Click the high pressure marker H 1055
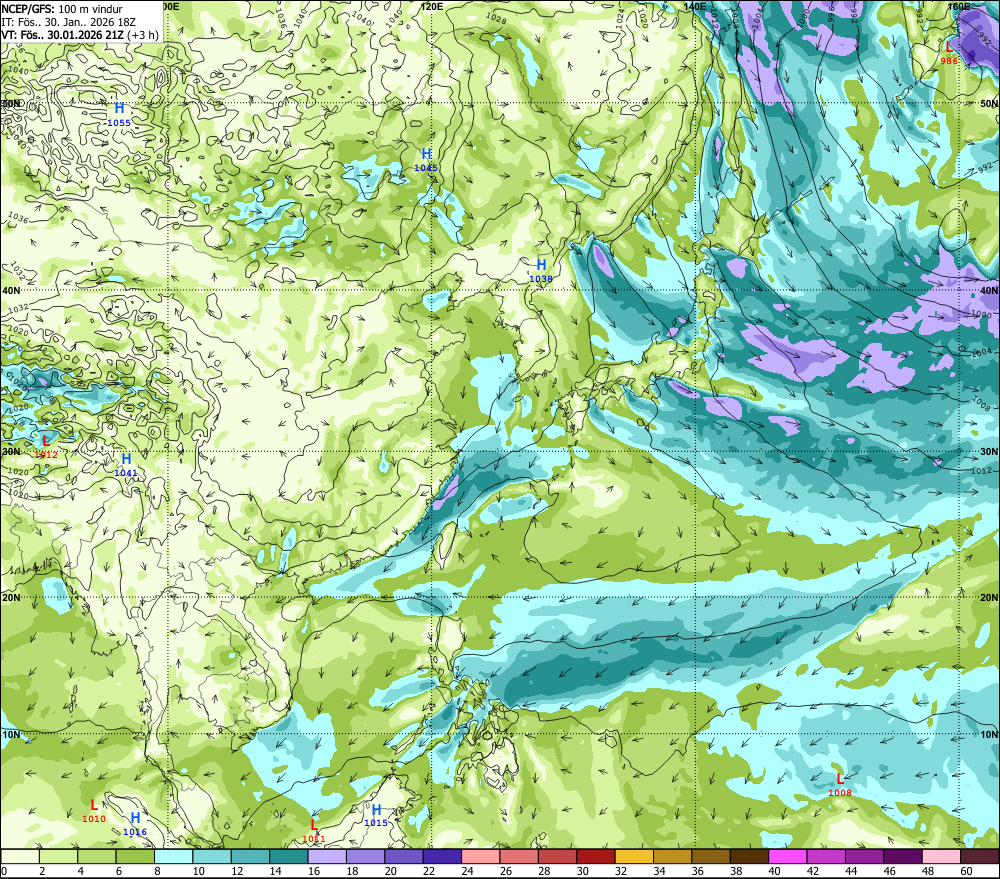The image size is (1000, 879). pos(119,114)
